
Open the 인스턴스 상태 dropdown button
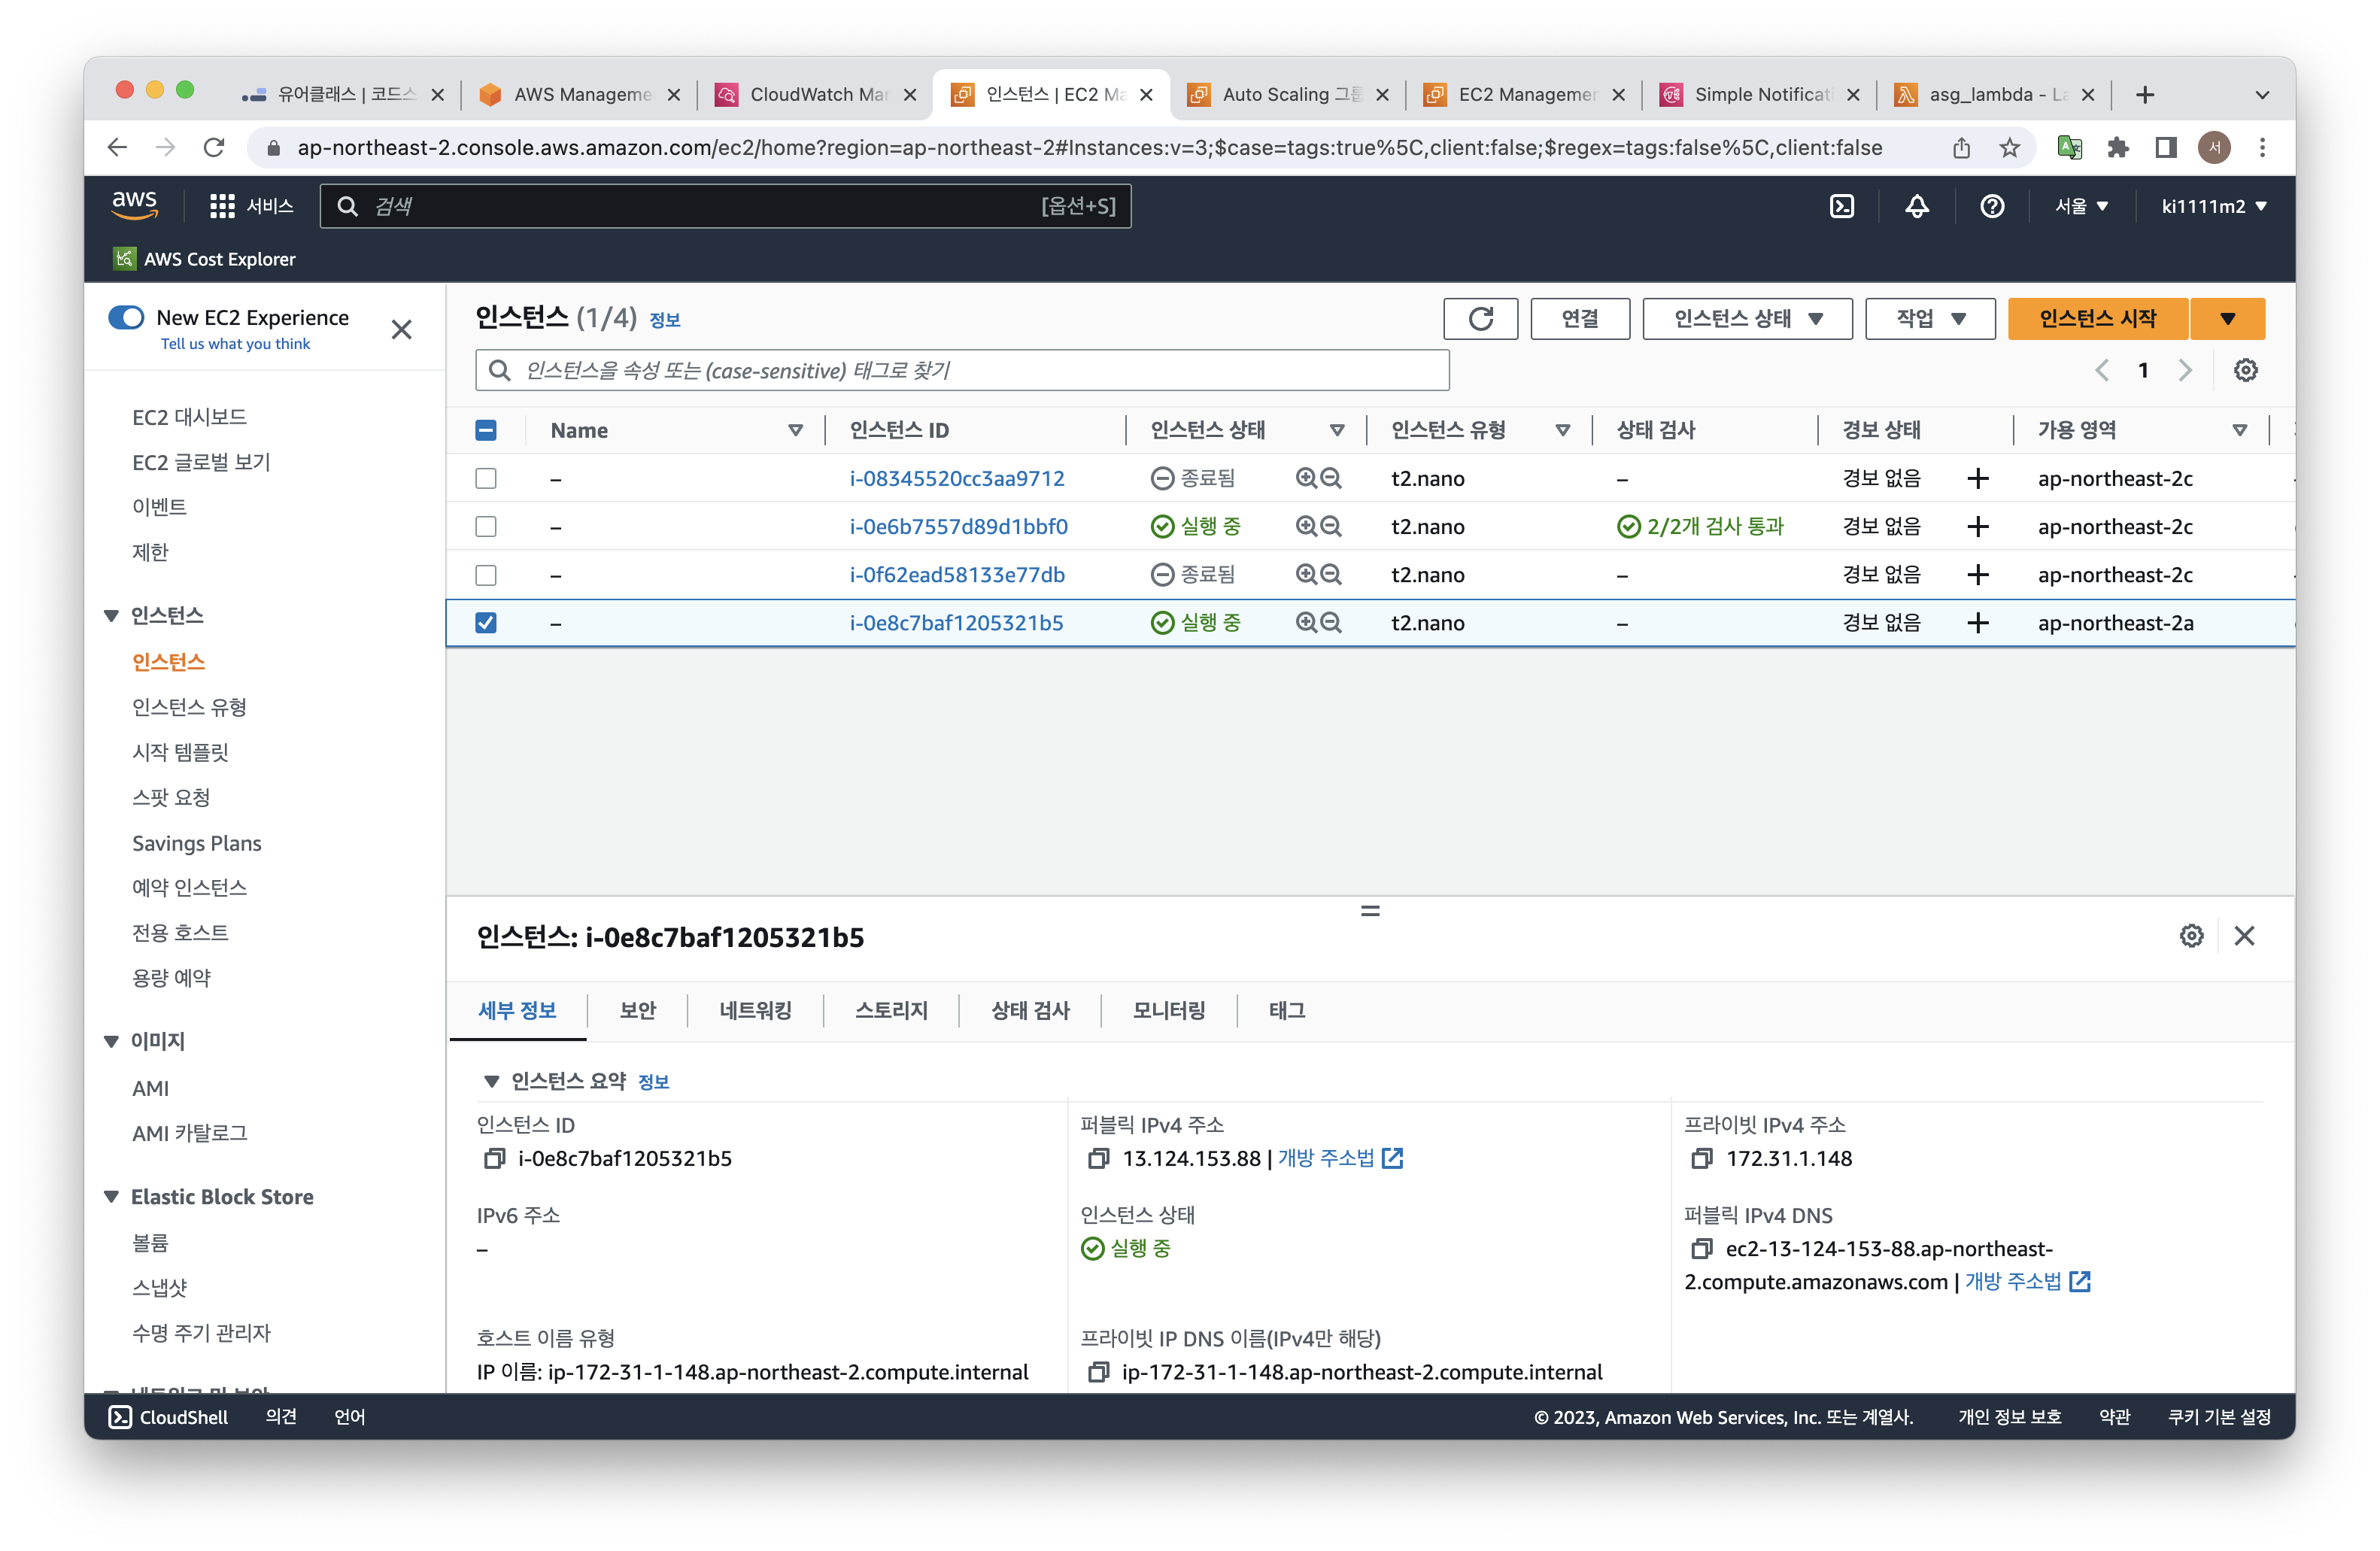pos(1747,319)
